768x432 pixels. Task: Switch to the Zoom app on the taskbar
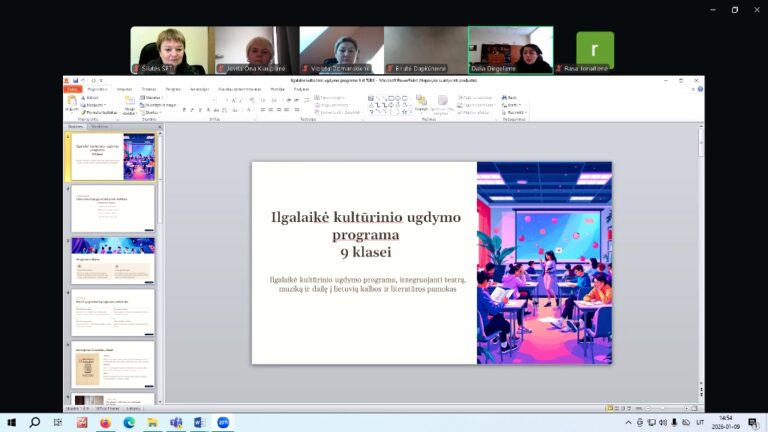coord(223,422)
